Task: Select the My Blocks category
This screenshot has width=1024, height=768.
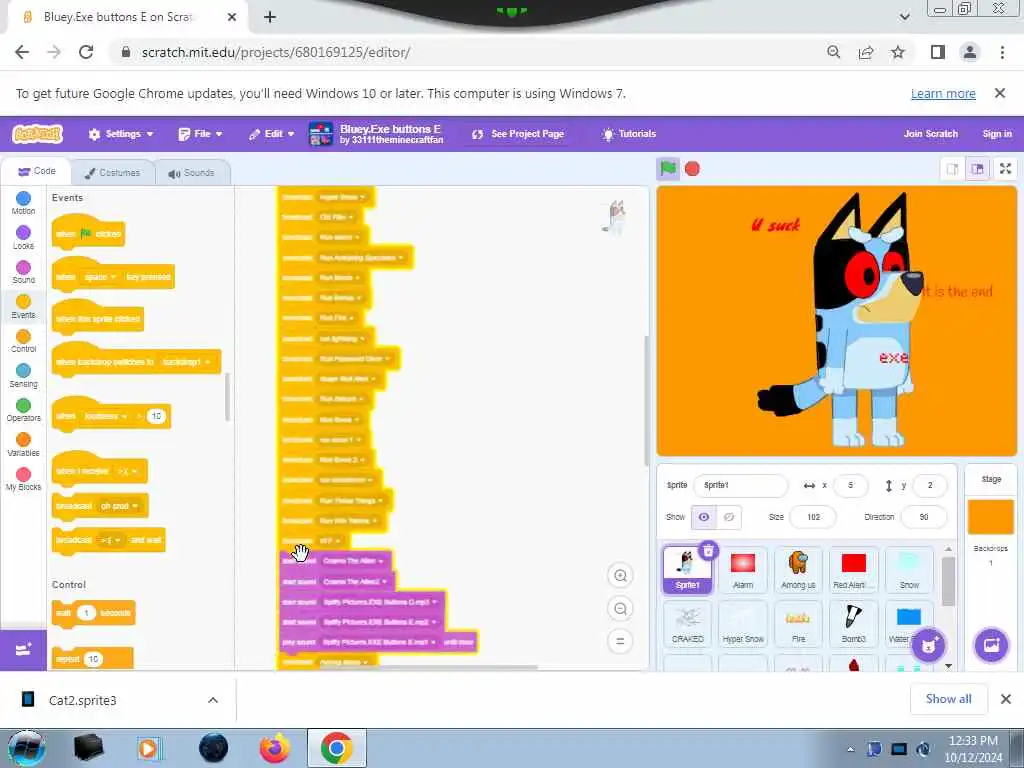Action: 24,479
